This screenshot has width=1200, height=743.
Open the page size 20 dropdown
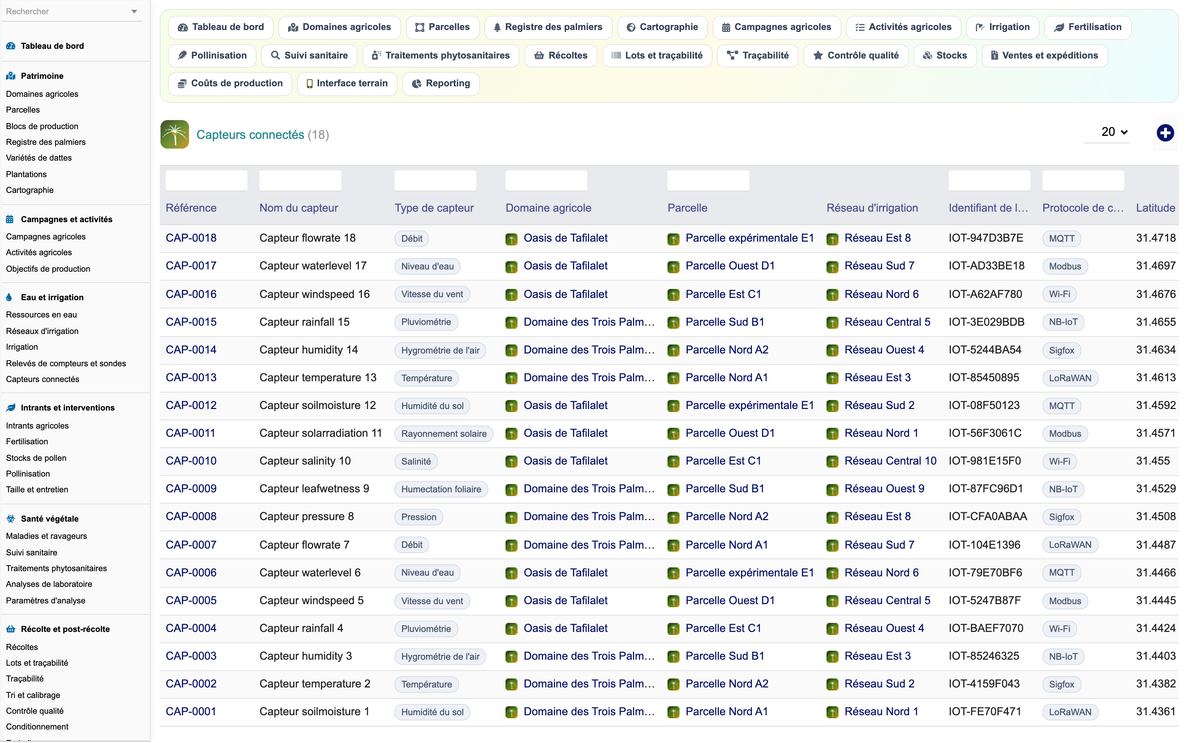[x=1108, y=132]
